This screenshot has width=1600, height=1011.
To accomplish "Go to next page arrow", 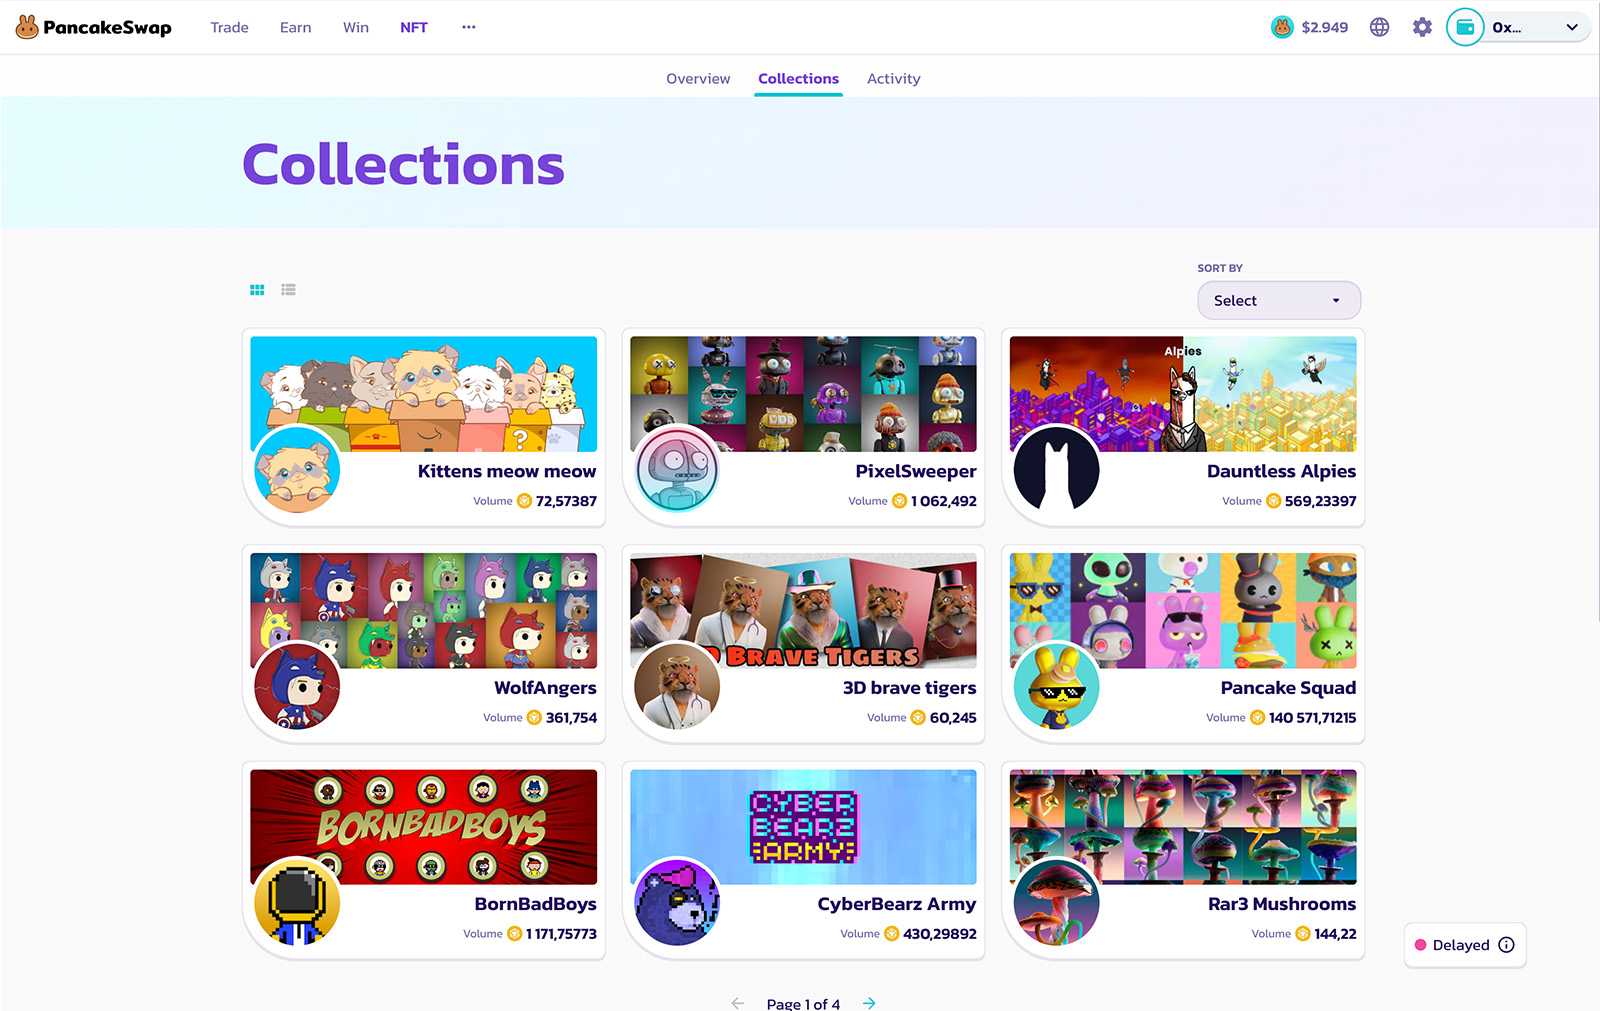I will [869, 1003].
